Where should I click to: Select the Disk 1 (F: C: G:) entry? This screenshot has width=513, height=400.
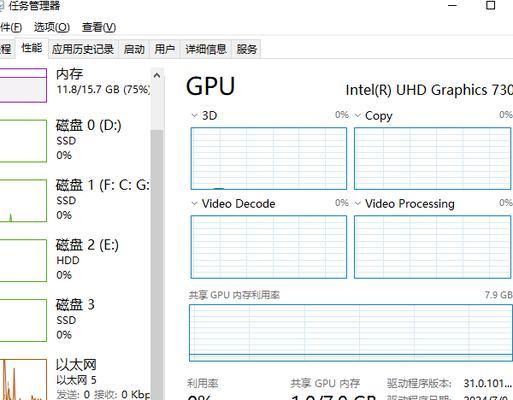[x=75, y=200]
